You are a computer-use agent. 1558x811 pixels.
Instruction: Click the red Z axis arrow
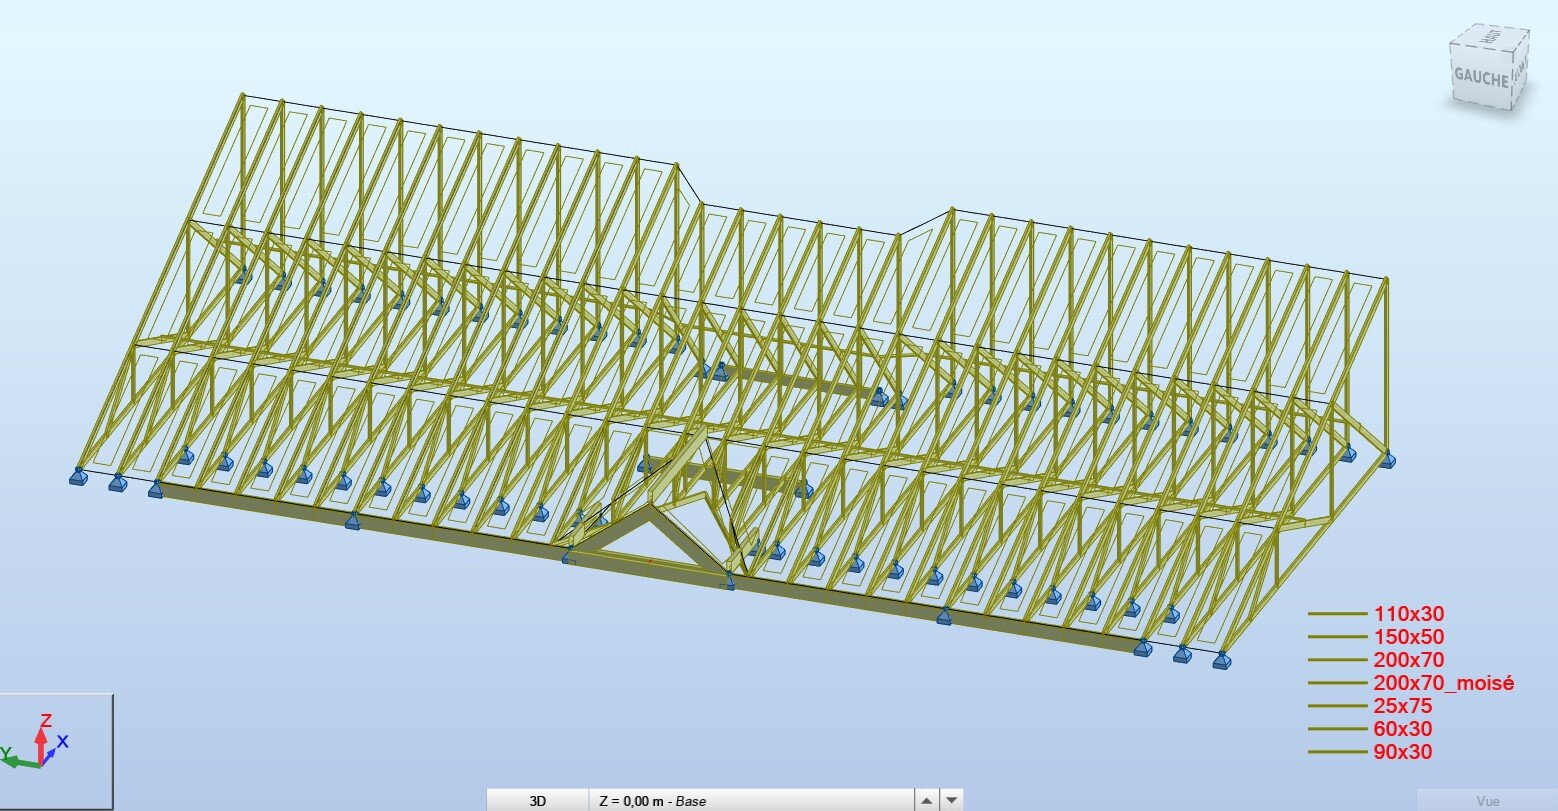(41, 735)
